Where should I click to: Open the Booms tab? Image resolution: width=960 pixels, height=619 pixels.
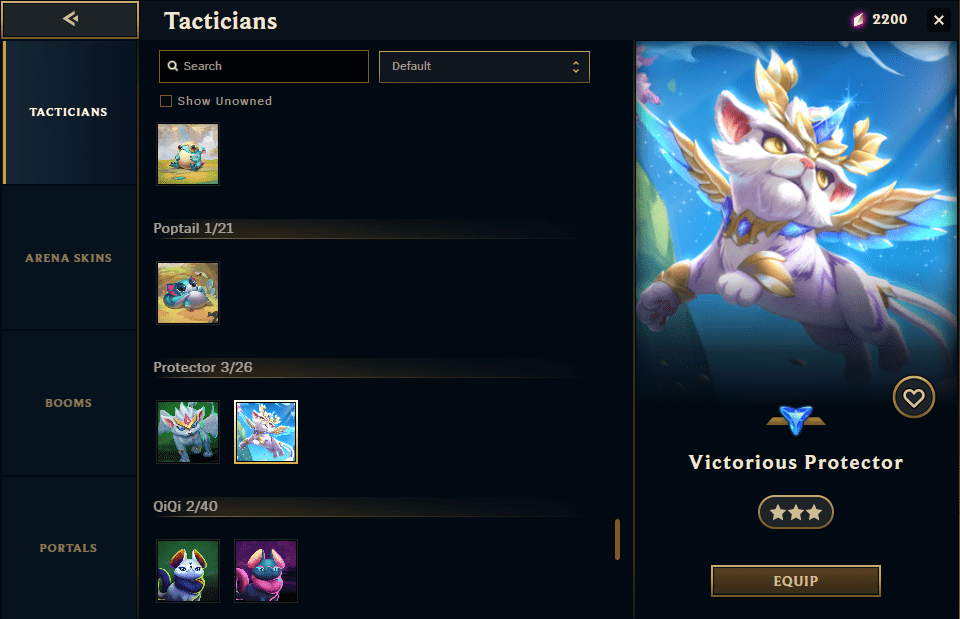click(69, 403)
